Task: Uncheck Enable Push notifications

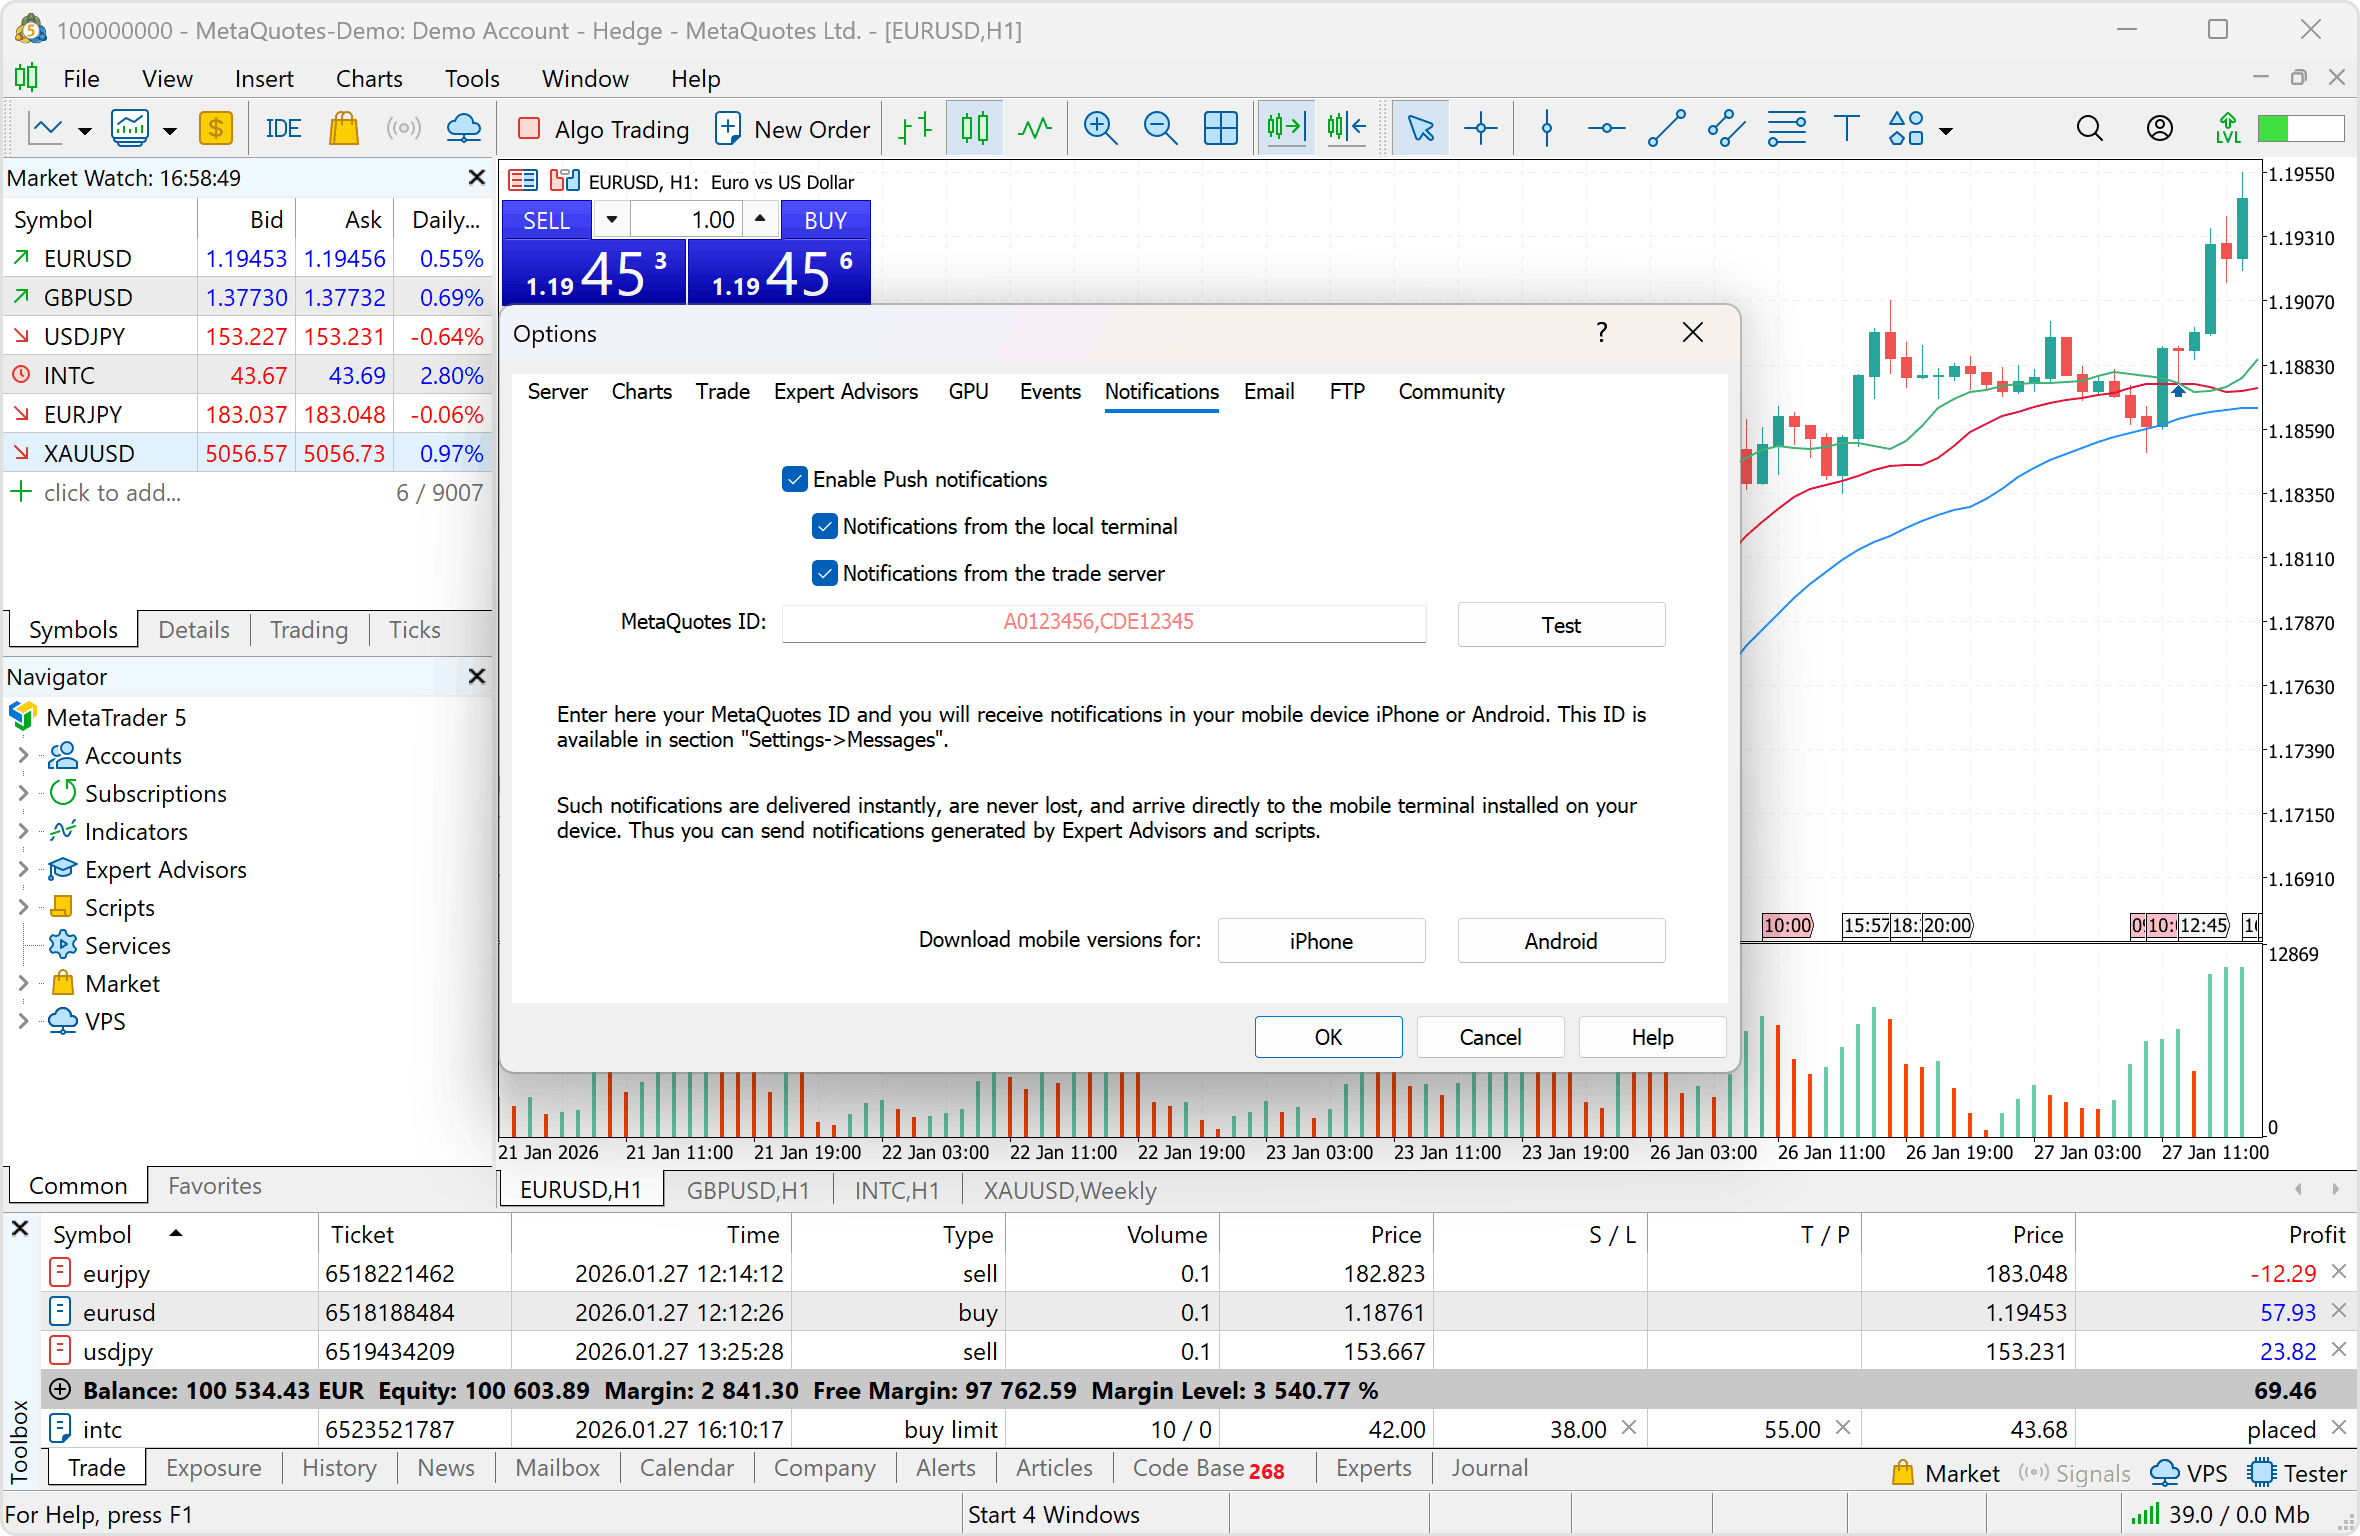Action: pos(795,479)
